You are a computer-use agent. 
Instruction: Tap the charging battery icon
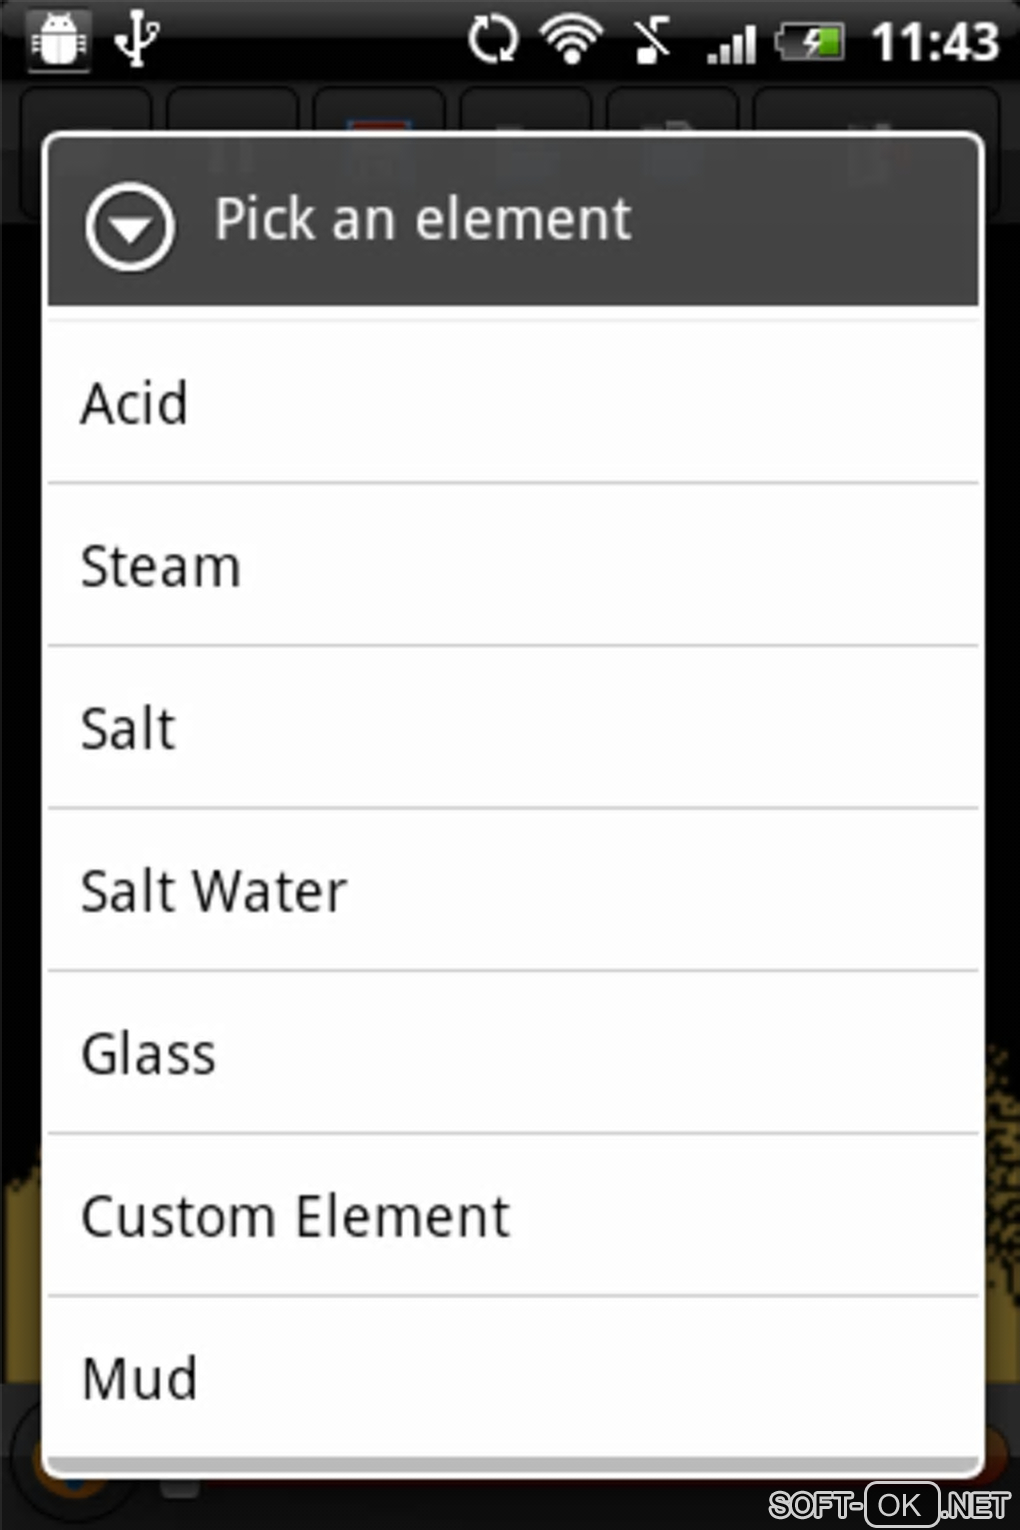[811, 42]
